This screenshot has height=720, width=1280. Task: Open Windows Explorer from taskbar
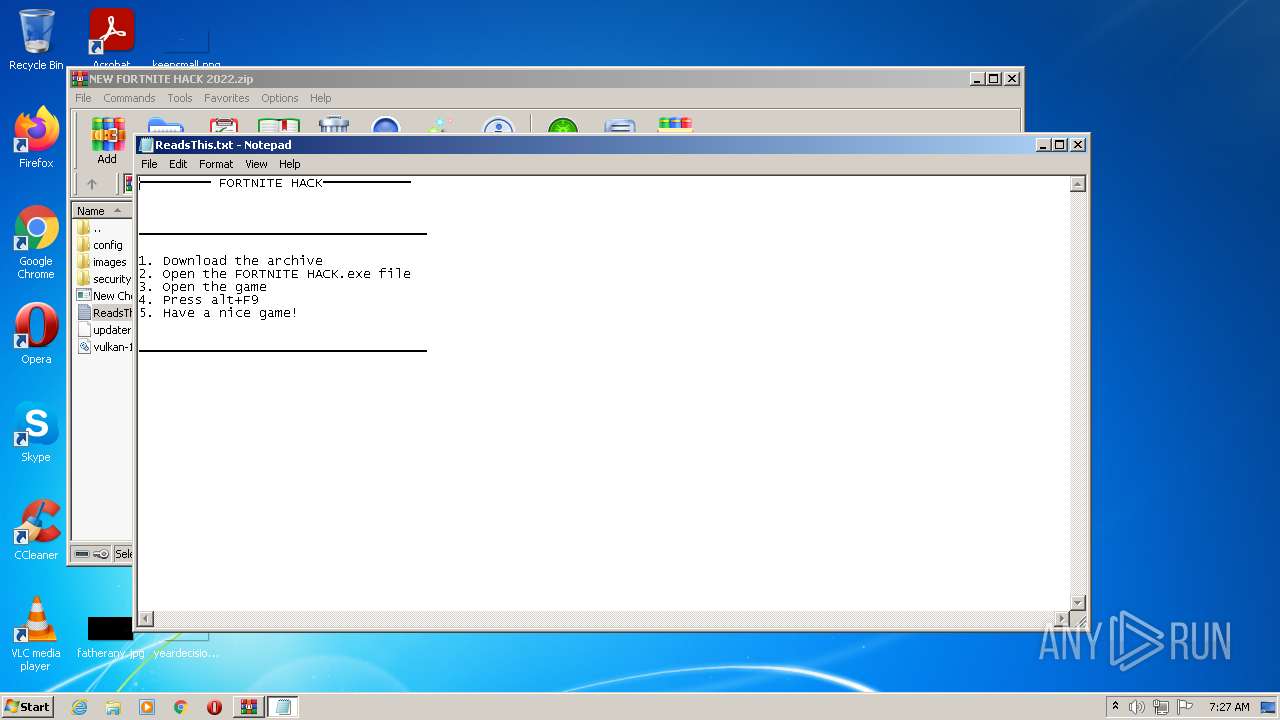(113, 707)
